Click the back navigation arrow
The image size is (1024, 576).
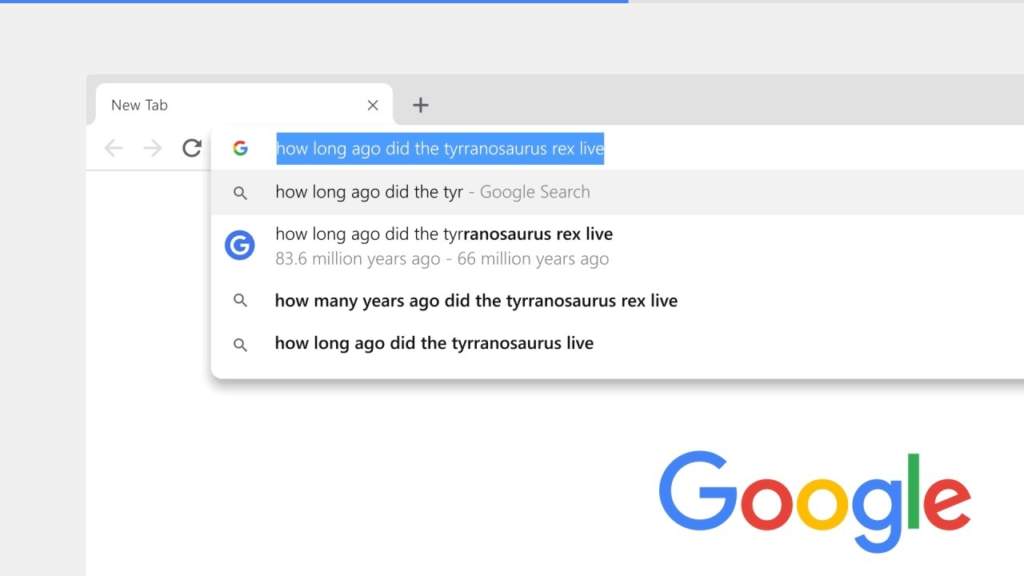[113, 147]
